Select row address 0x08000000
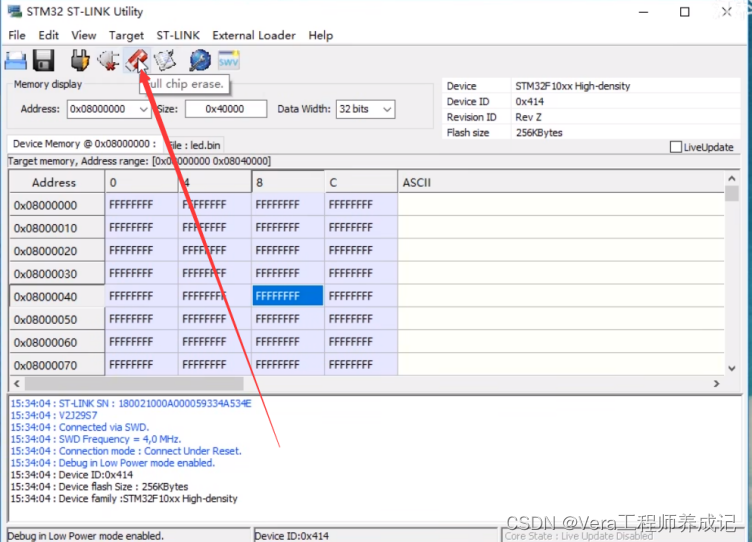 coord(57,205)
